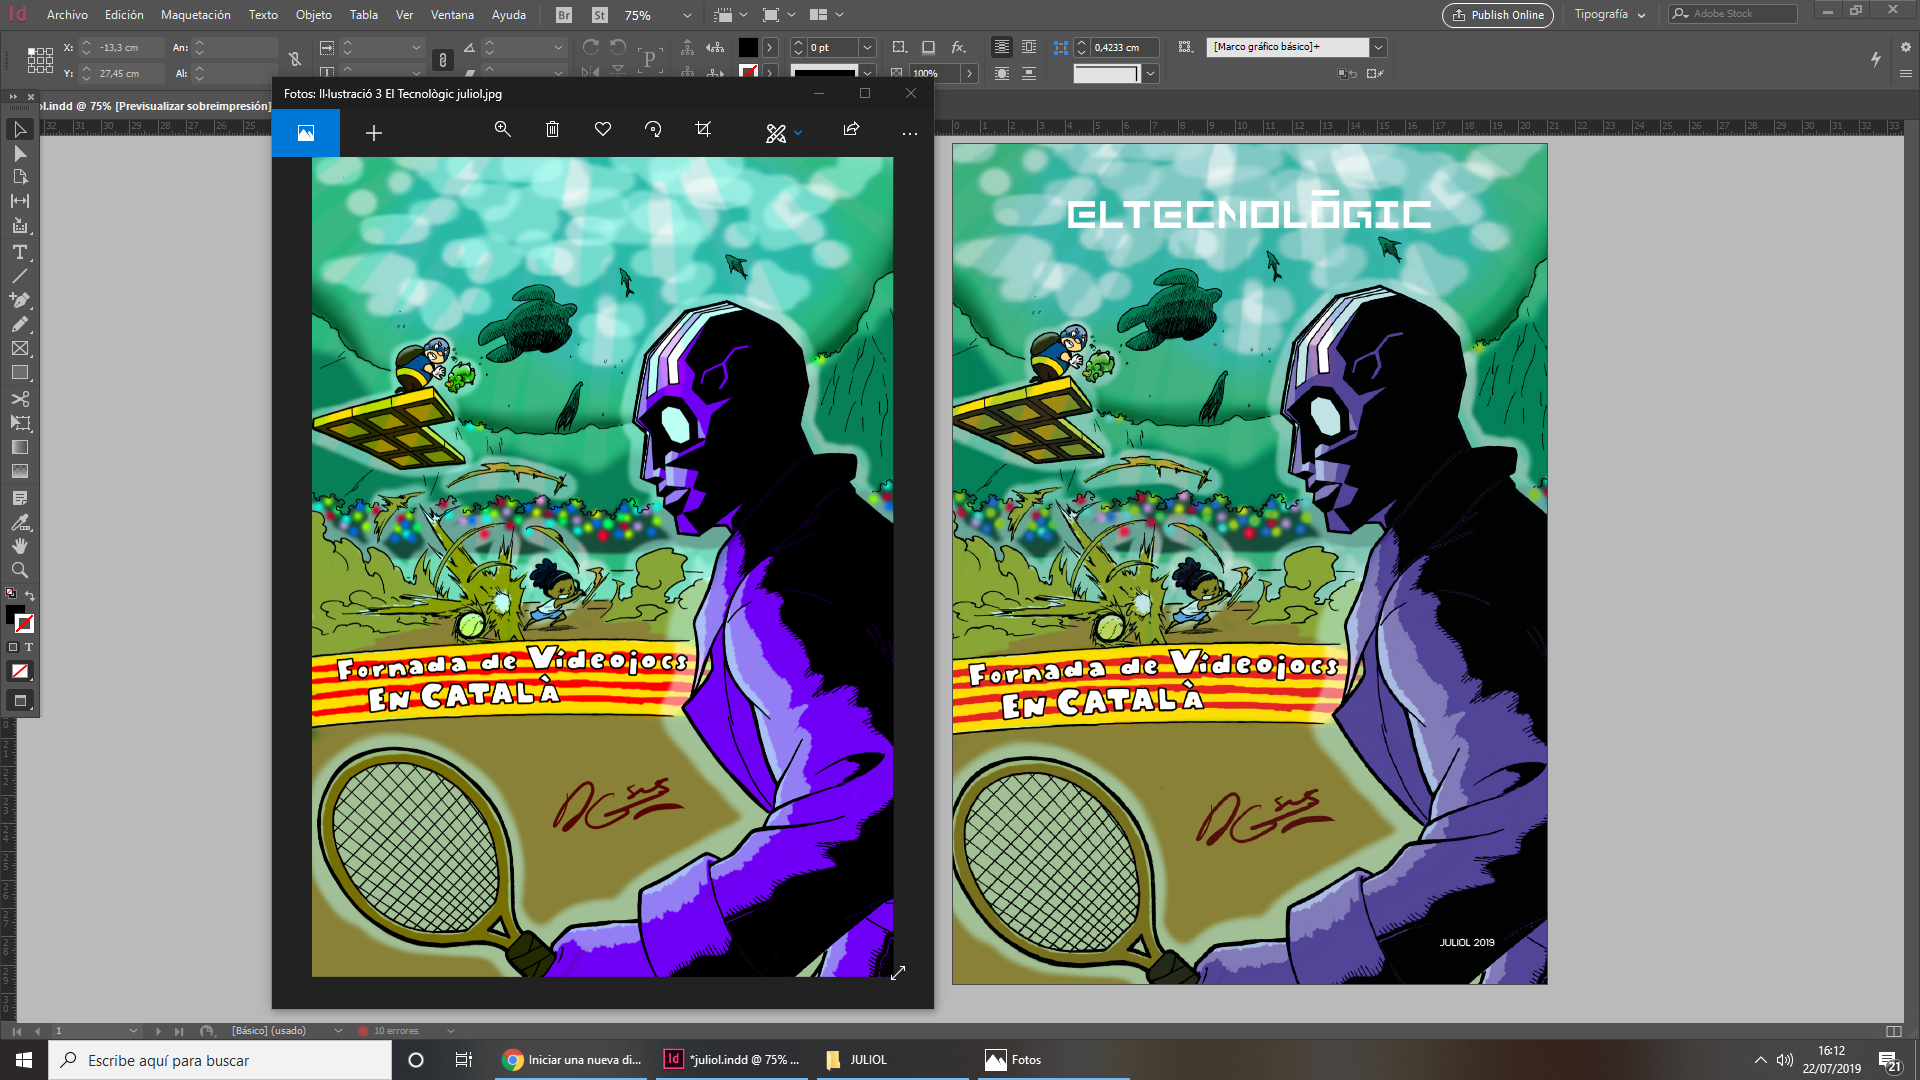Expand the preflight errors dropdown
The image size is (1920, 1080).
[x=451, y=1031]
